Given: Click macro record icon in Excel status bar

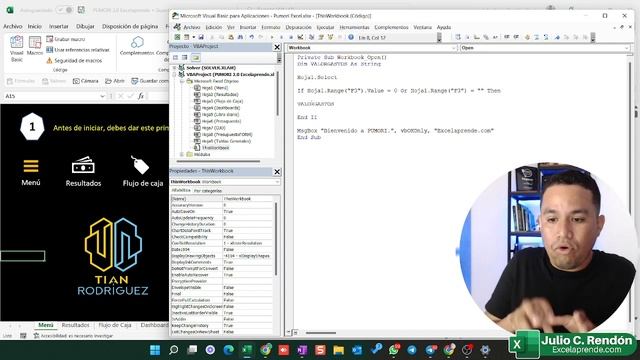Looking at the screenshot, I should pyautogui.click(x=23, y=336).
